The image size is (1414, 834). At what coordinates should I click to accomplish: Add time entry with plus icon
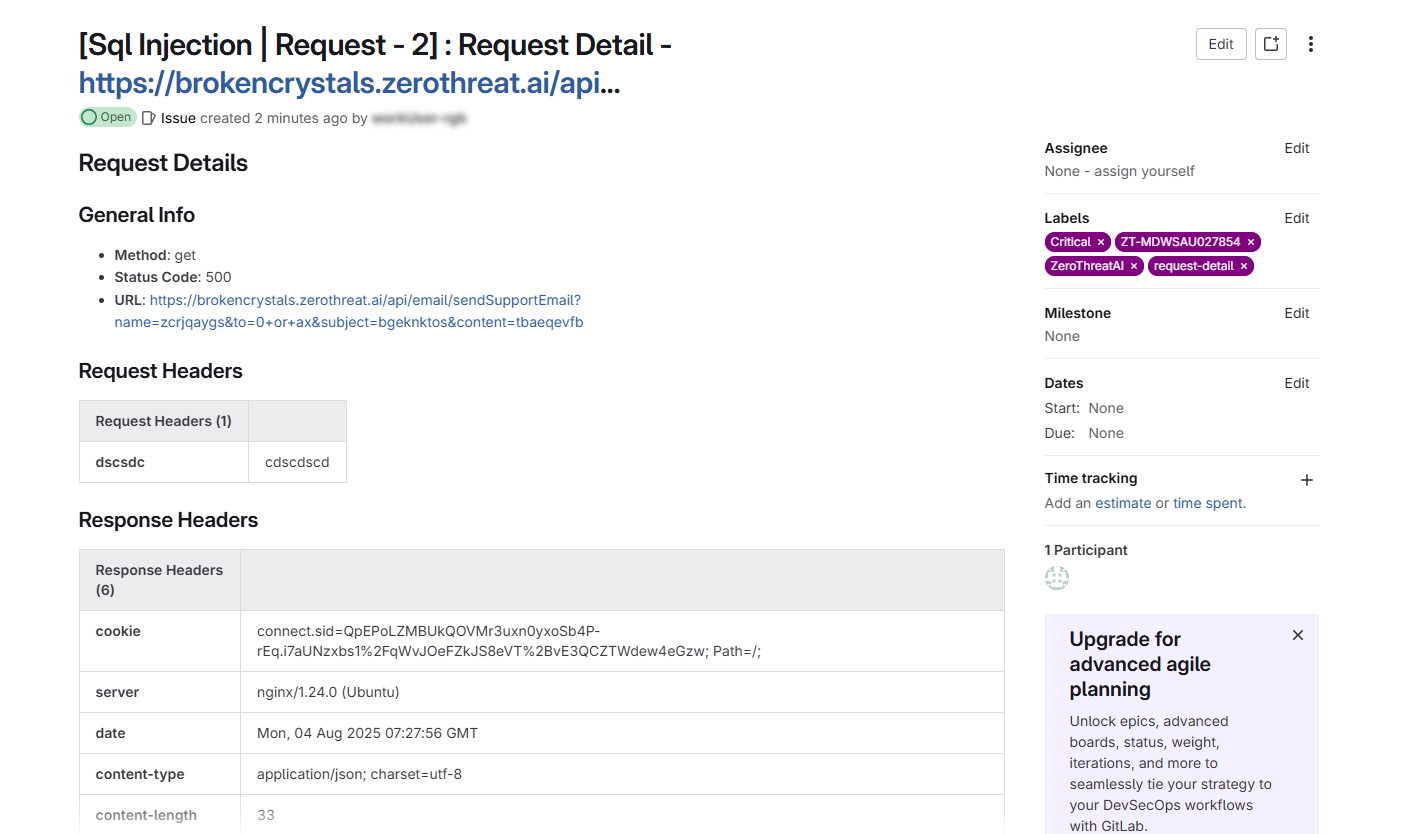[1306, 480]
